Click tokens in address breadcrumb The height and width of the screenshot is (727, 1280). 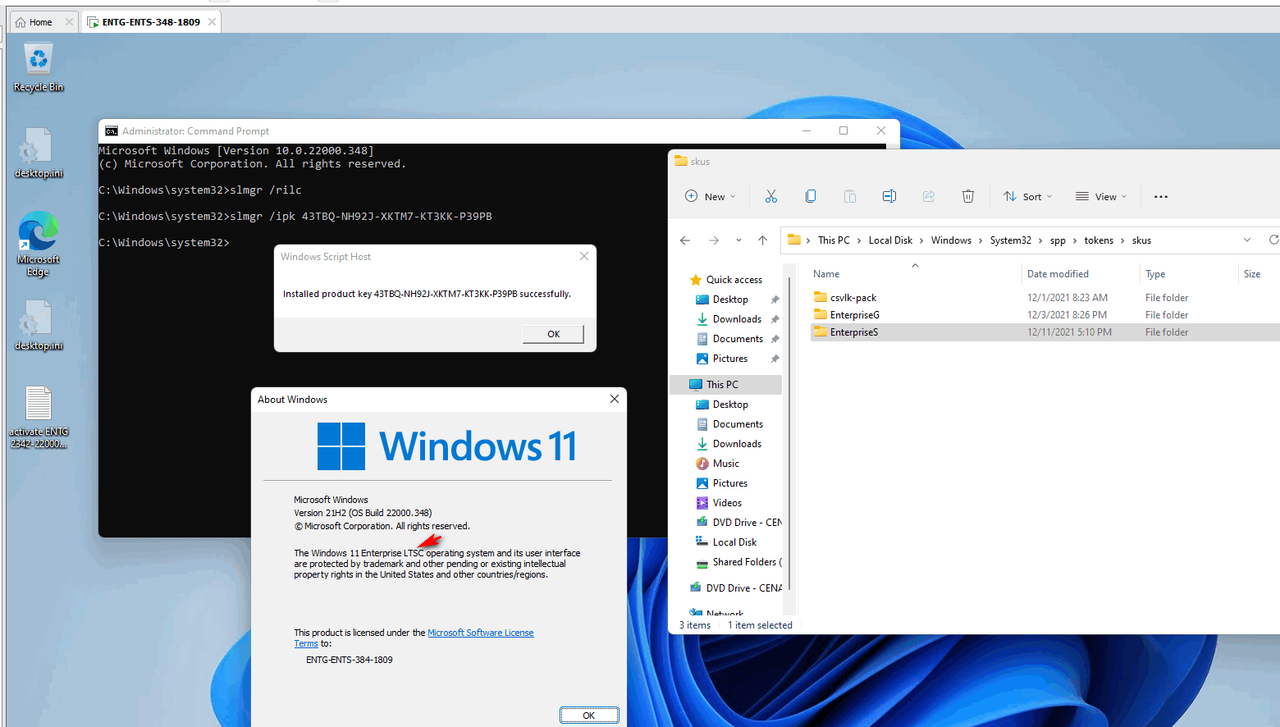[1099, 240]
